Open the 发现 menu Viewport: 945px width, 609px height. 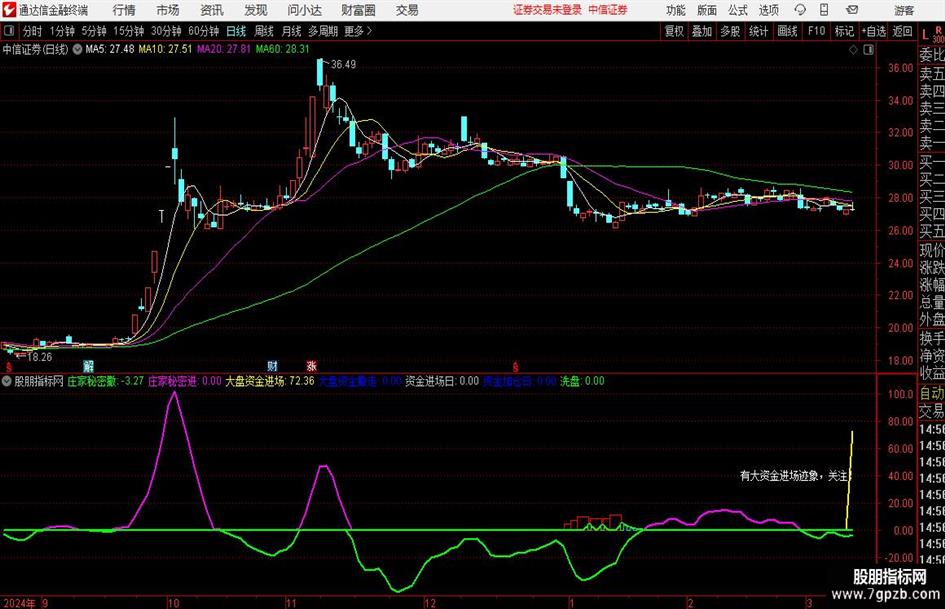(256, 10)
